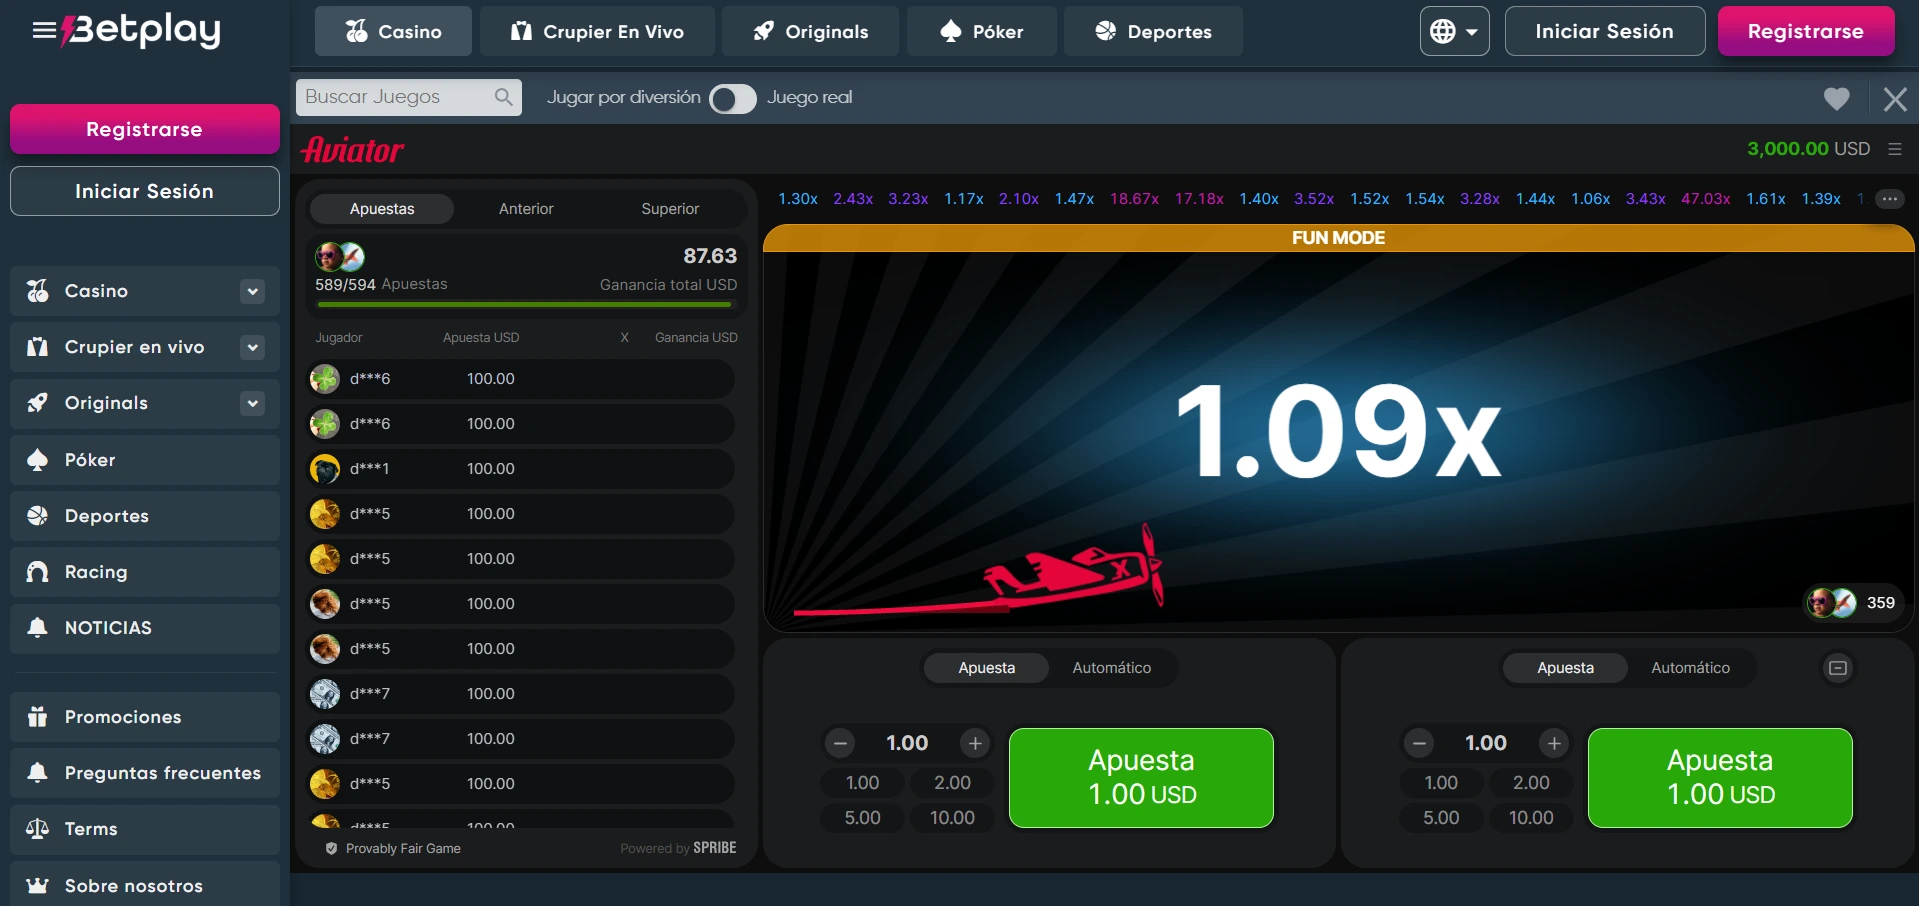Image resolution: width=1919 pixels, height=906 pixels.
Task: Open the Aviator game menu icon beside balance
Action: [1895, 148]
